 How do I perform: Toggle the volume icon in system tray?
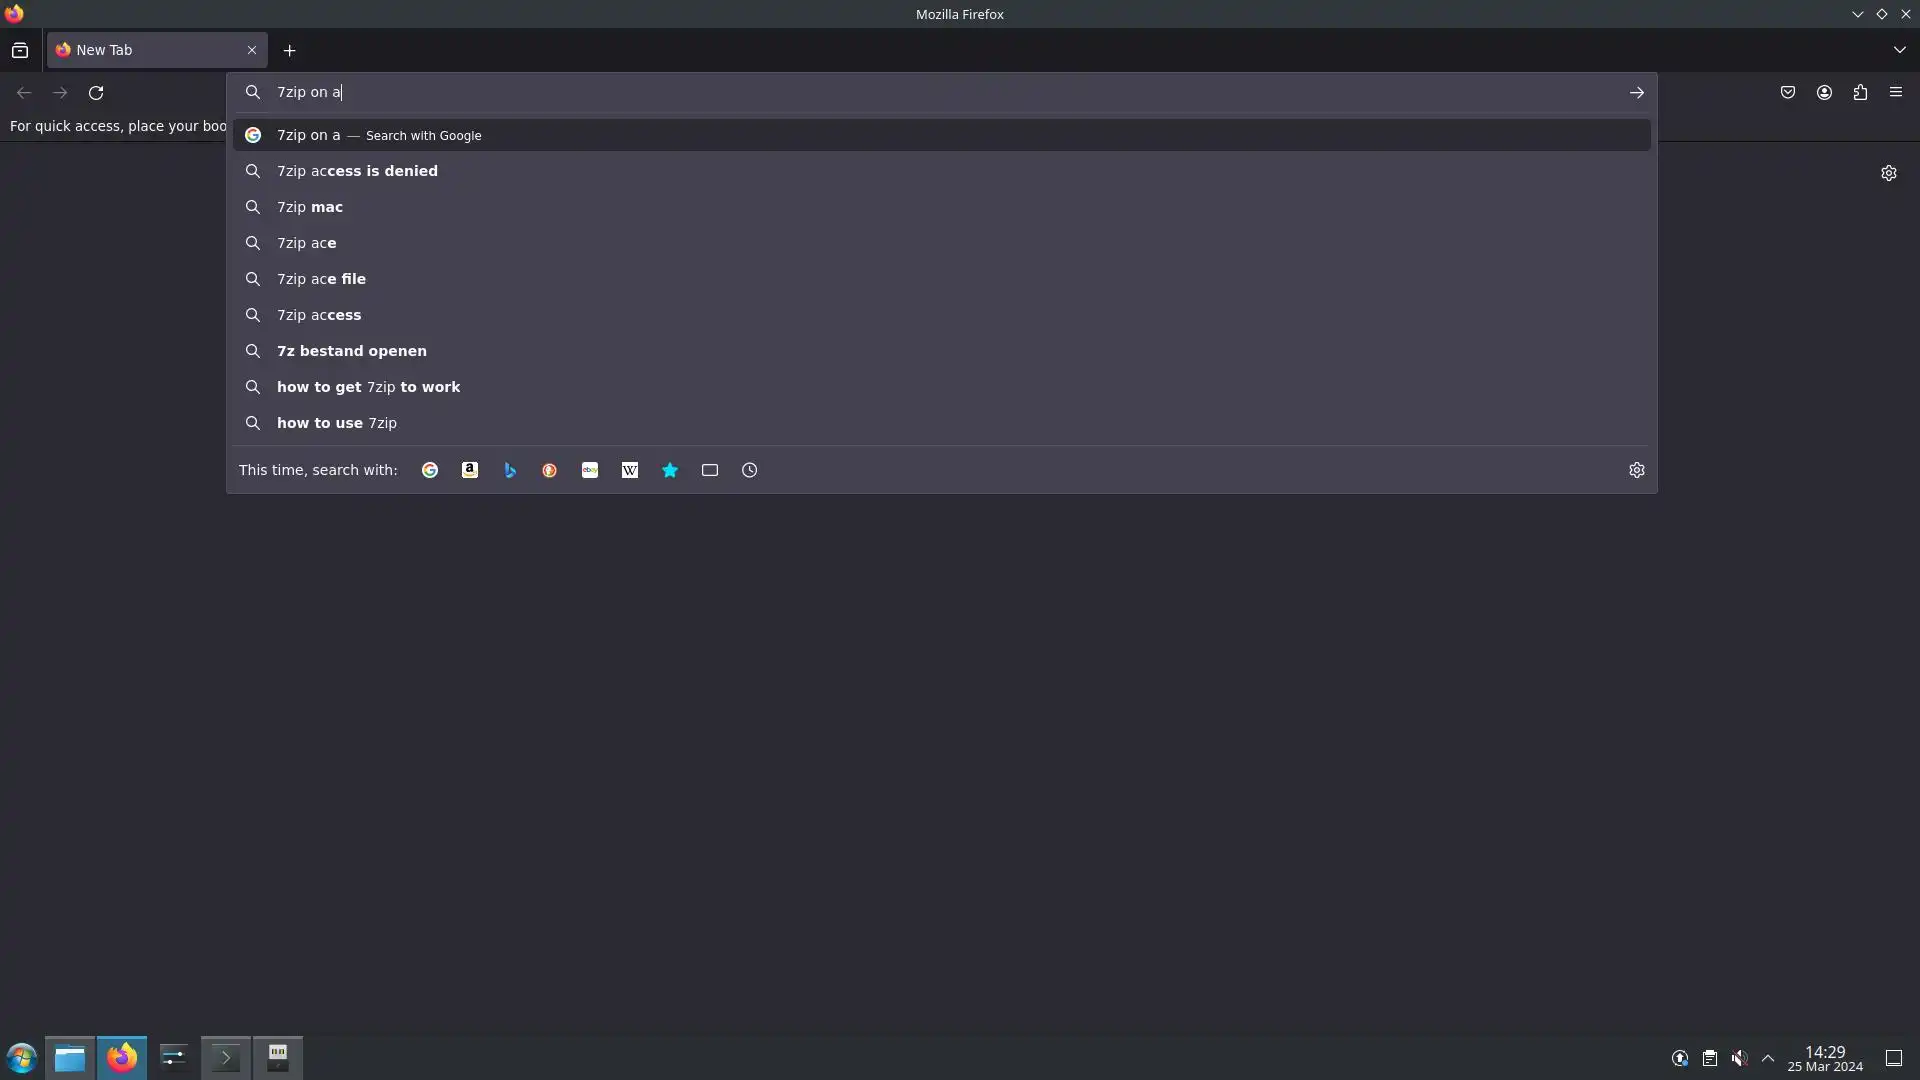click(x=1740, y=1058)
